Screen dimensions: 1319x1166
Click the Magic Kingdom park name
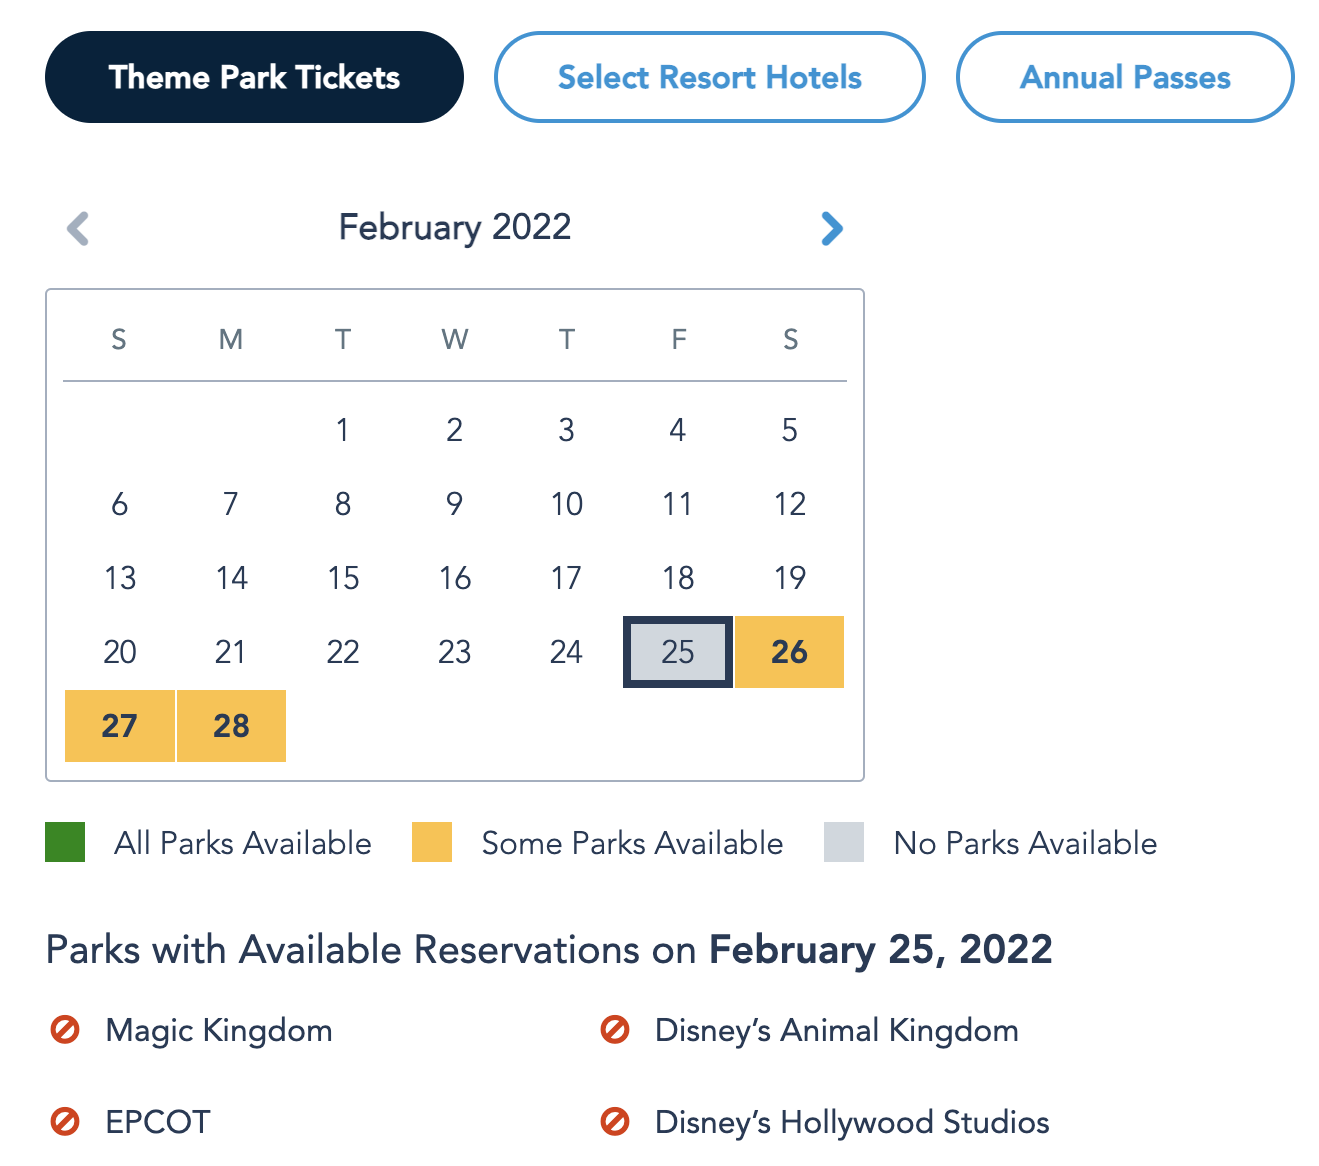219,1030
